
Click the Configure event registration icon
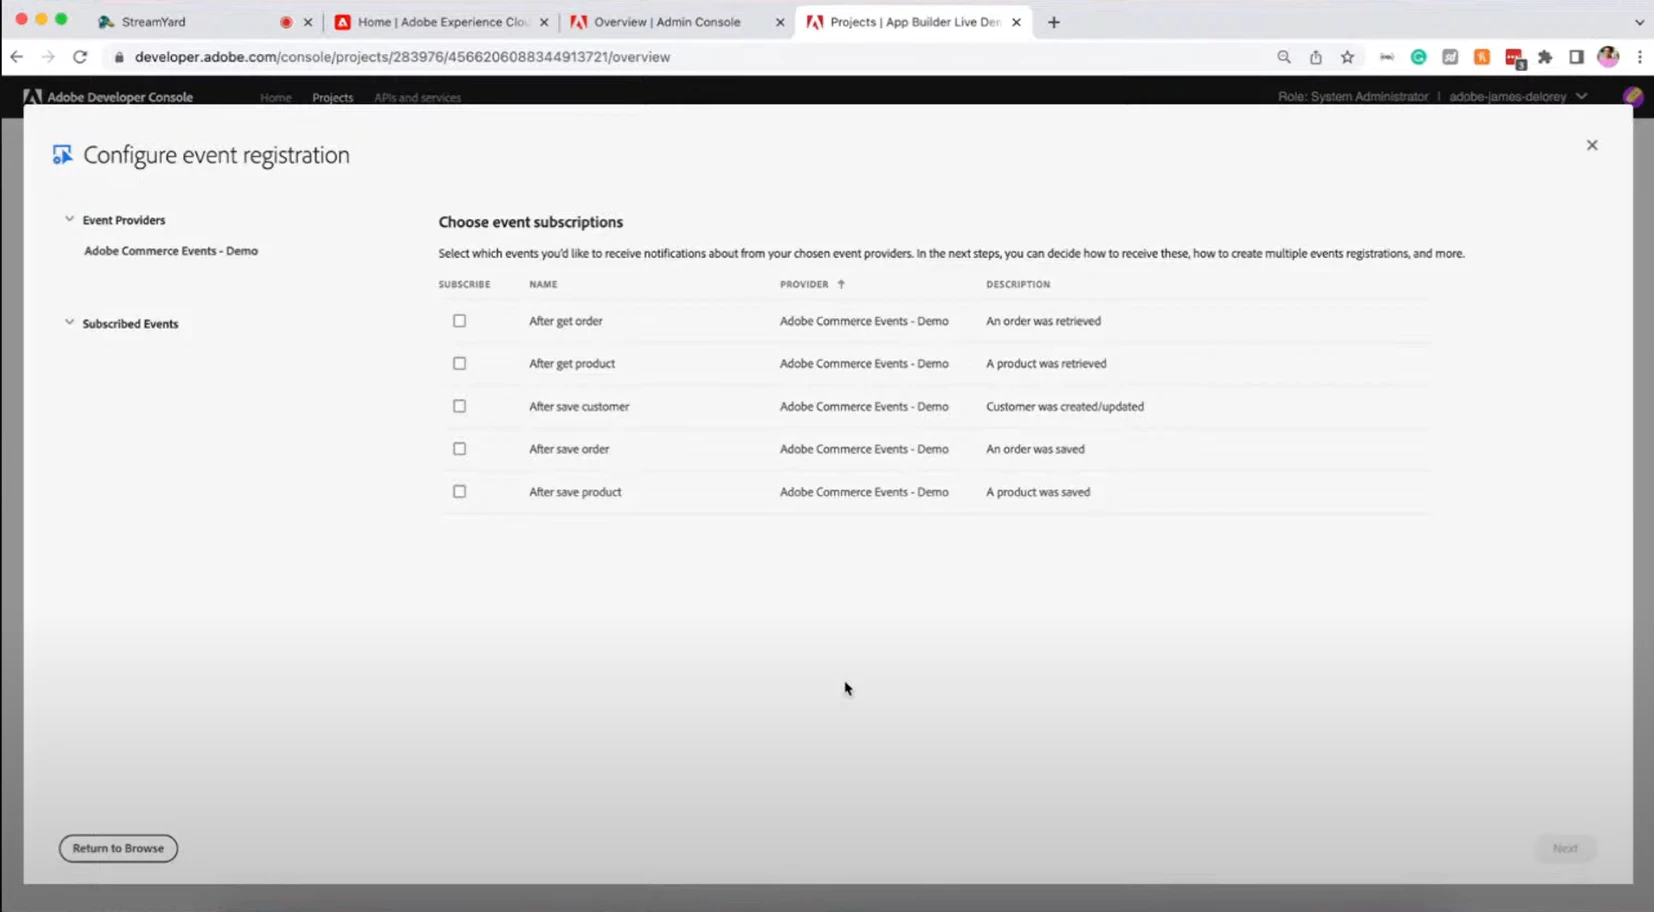point(62,154)
